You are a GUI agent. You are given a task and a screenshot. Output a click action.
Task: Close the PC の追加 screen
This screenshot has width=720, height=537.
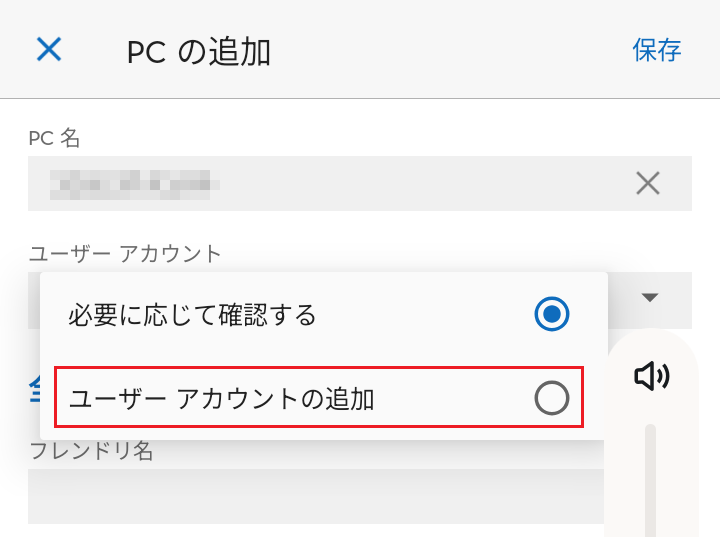(x=49, y=49)
